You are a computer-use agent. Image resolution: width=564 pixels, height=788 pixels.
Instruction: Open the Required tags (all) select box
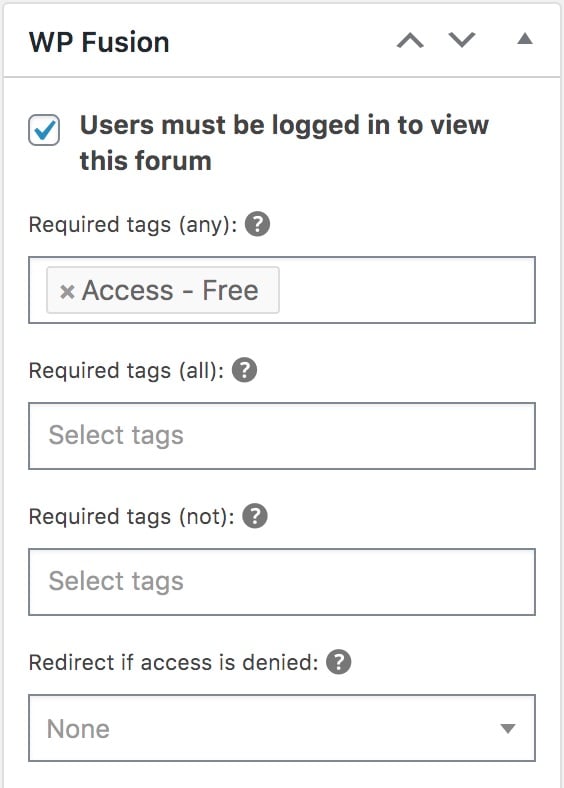click(x=282, y=436)
